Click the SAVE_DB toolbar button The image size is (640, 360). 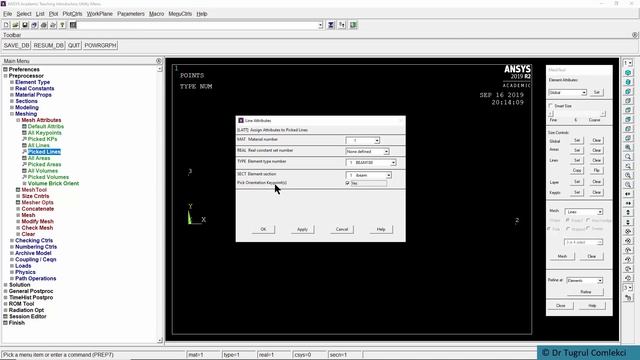[16, 45]
